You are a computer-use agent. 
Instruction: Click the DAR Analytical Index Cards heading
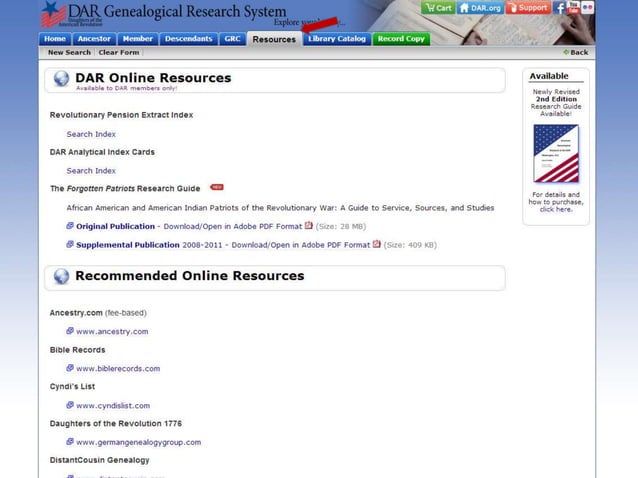click(102, 152)
